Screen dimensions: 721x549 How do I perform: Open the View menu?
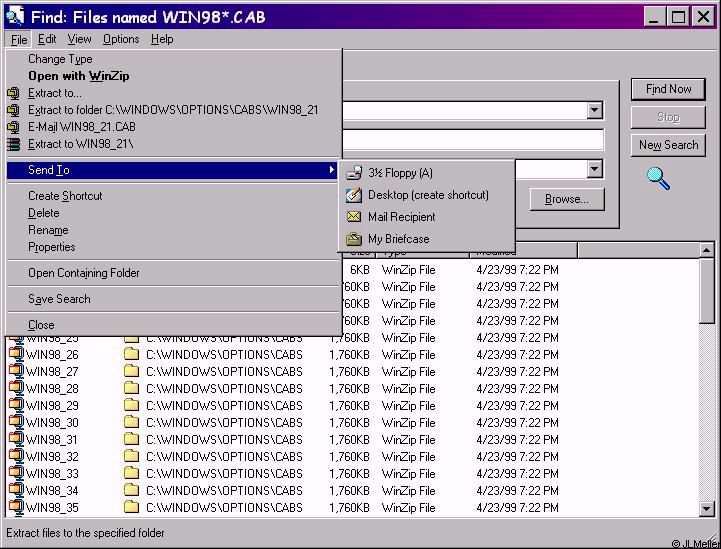pyautogui.click(x=80, y=40)
